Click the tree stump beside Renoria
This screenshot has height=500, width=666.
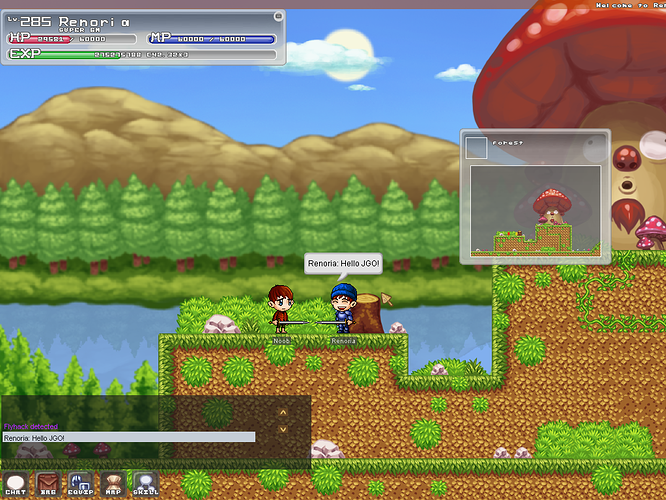tap(369, 313)
